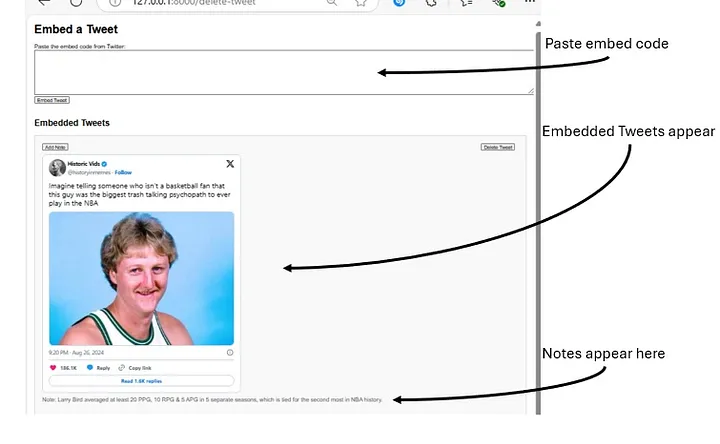Click the heart like icon on the tweet

[53, 368]
